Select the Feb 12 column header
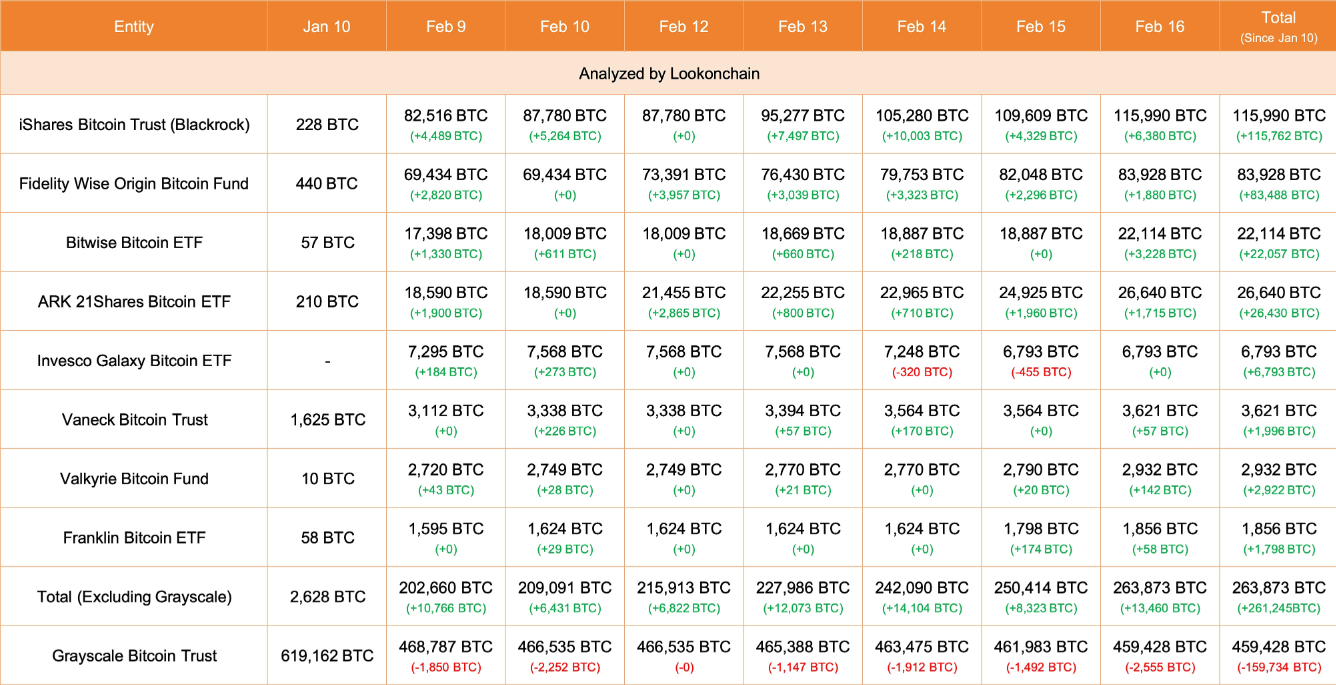1336x685 pixels. tap(684, 26)
